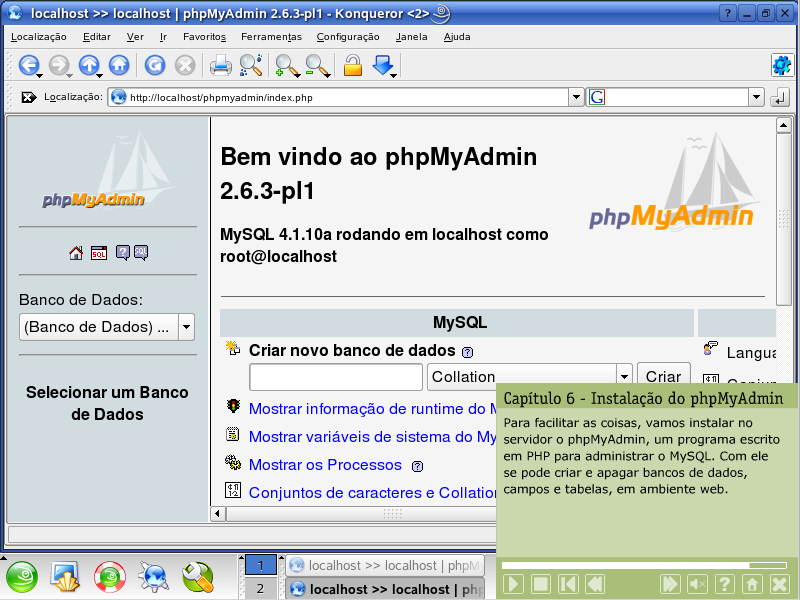Open the Favoritos menu
This screenshot has height=600, width=800.
tap(204, 36)
